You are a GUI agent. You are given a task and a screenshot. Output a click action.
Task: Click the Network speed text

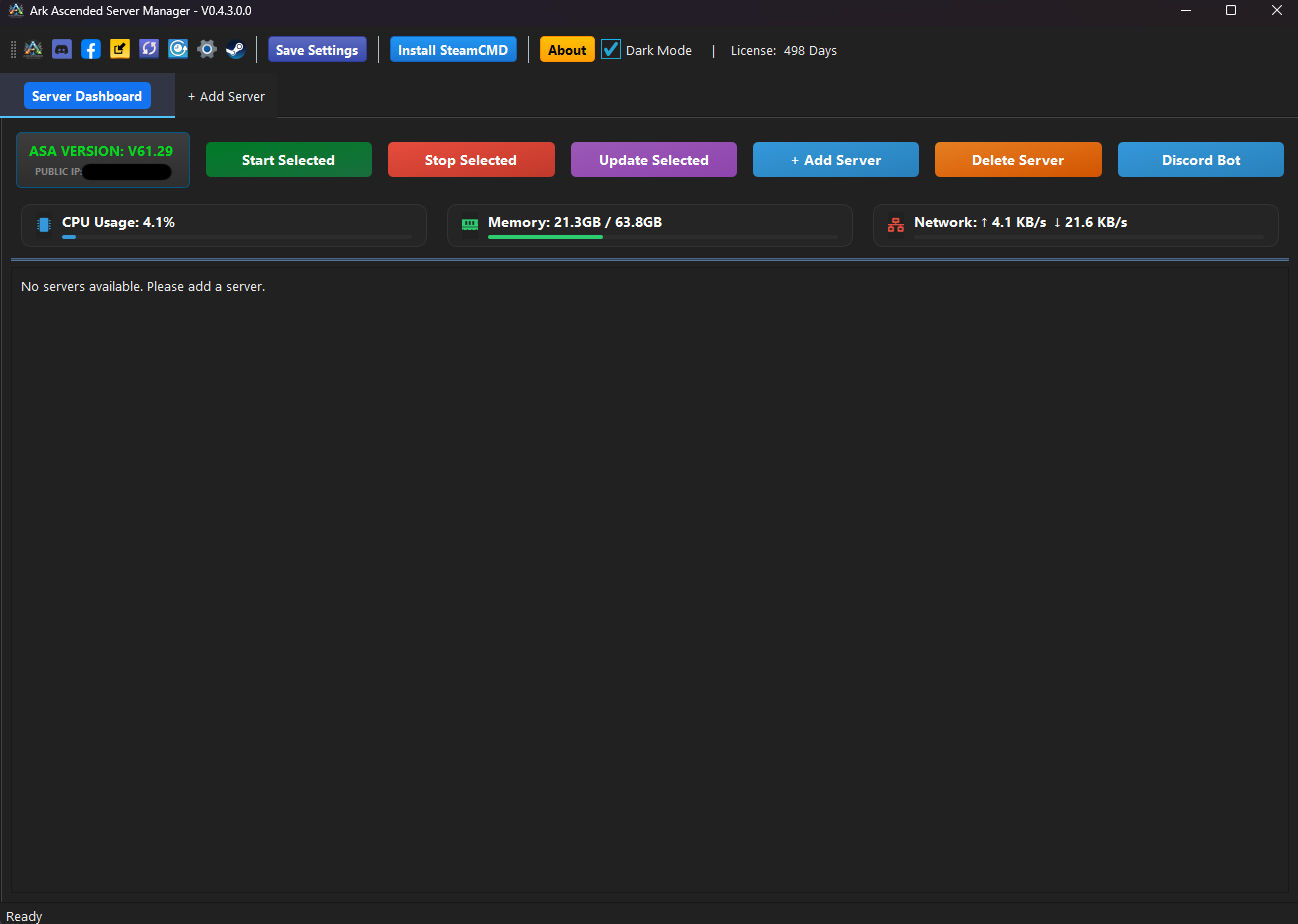1021,222
